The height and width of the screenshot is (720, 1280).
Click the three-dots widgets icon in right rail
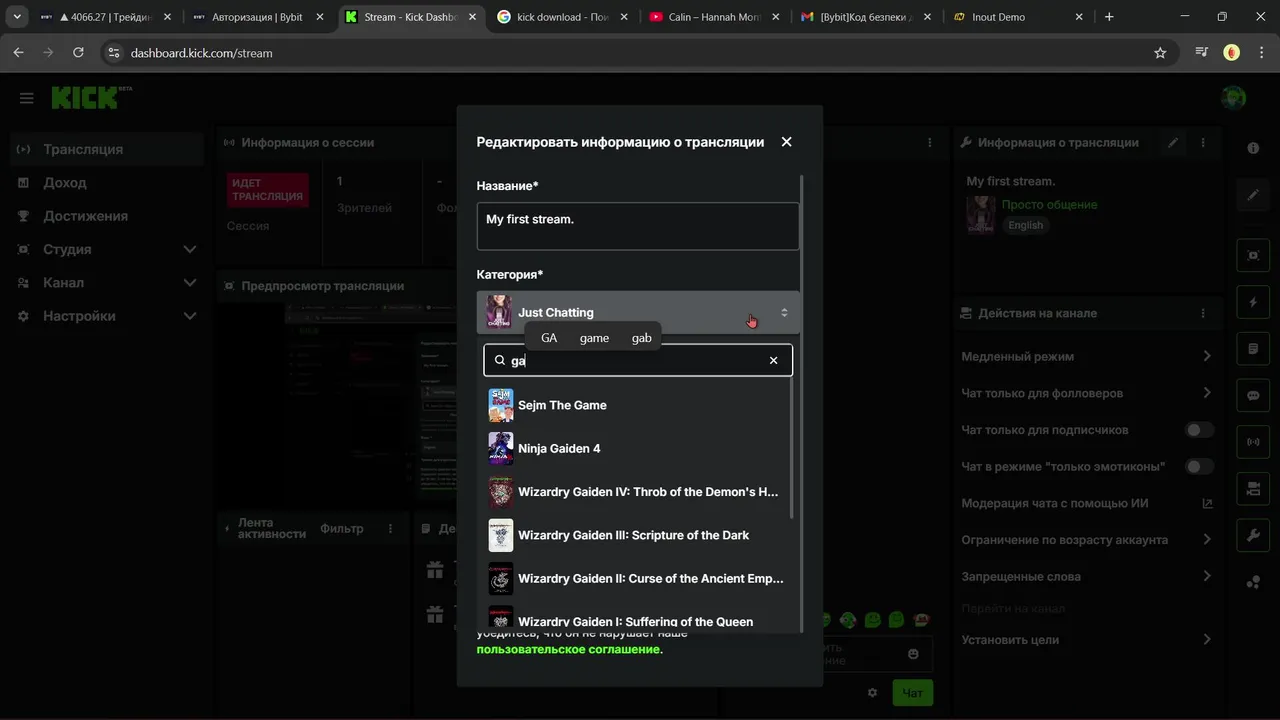click(x=1253, y=582)
